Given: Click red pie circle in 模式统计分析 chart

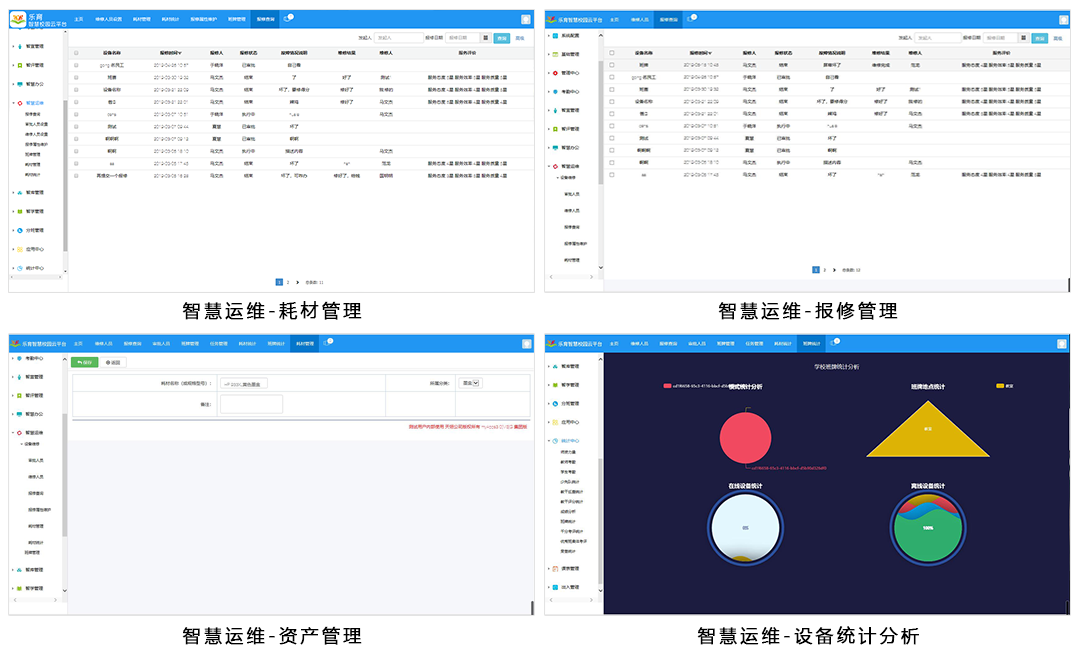Looking at the screenshot, I should coord(745,438).
